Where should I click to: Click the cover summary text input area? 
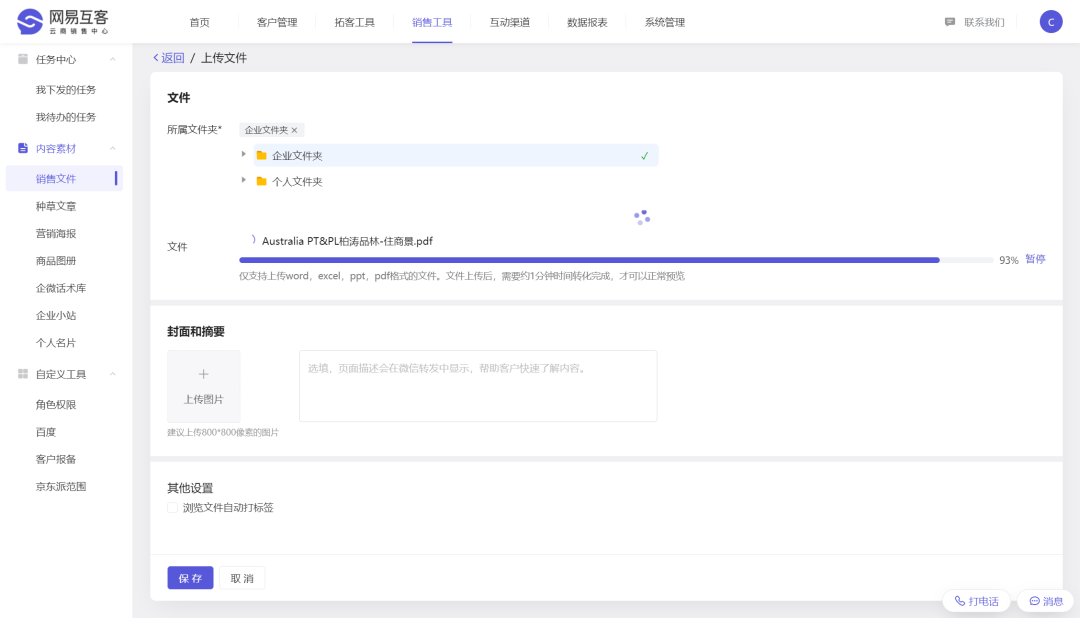(477, 385)
